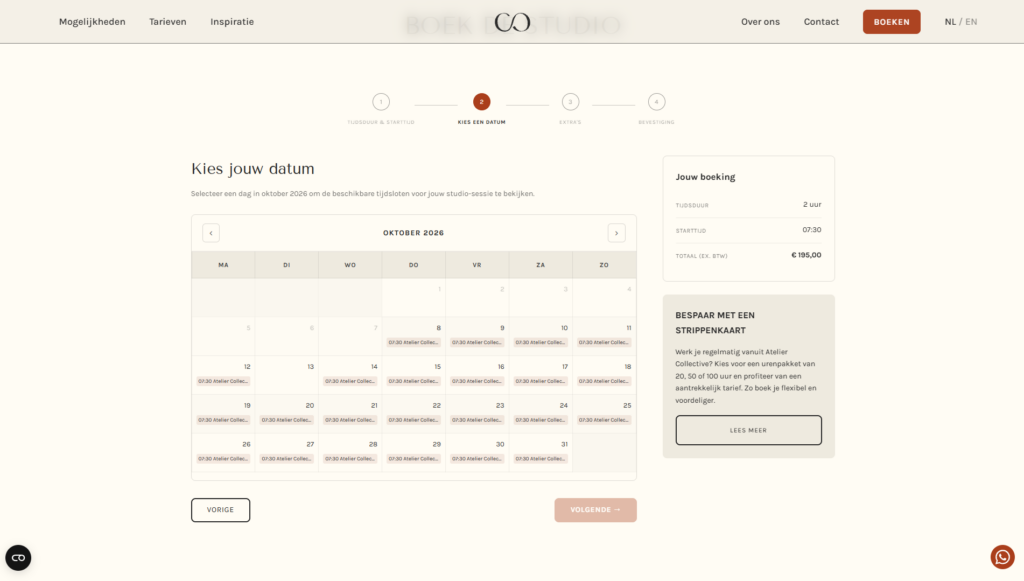Image resolution: width=1024 pixels, height=581 pixels.
Task: Select the 07:30 slot on October 18
Action: (x=603, y=381)
